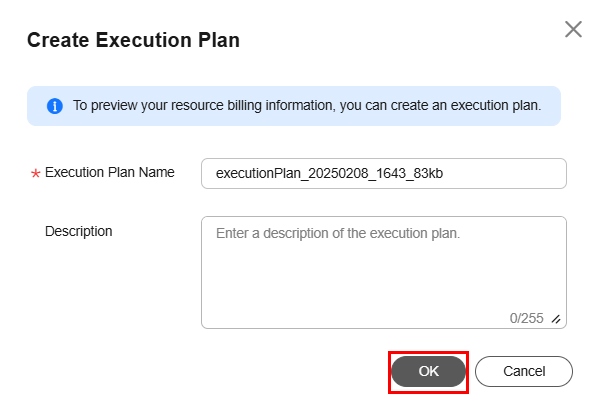The width and height of the screenshot is (600, 416).
Task: Click the empty area right of plan name text
Action: pyautogui.click(x=505, y=173)
